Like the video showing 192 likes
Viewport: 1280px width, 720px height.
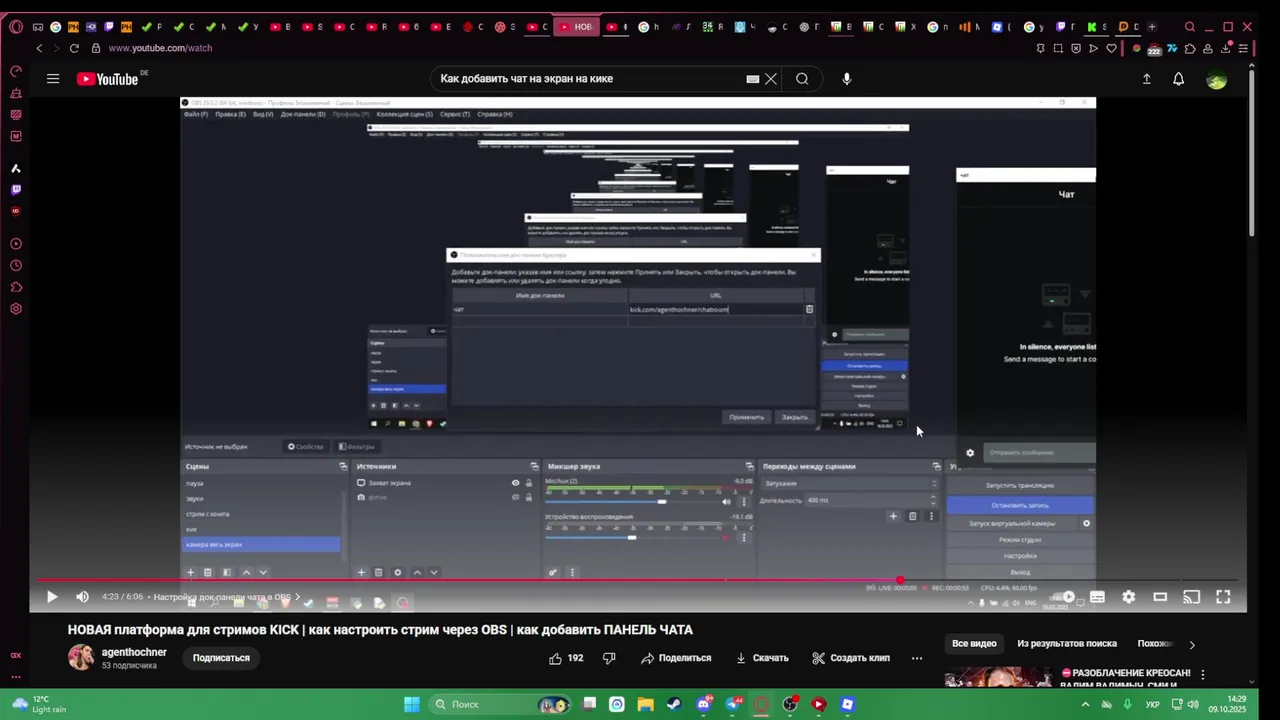tap(566, 658)
